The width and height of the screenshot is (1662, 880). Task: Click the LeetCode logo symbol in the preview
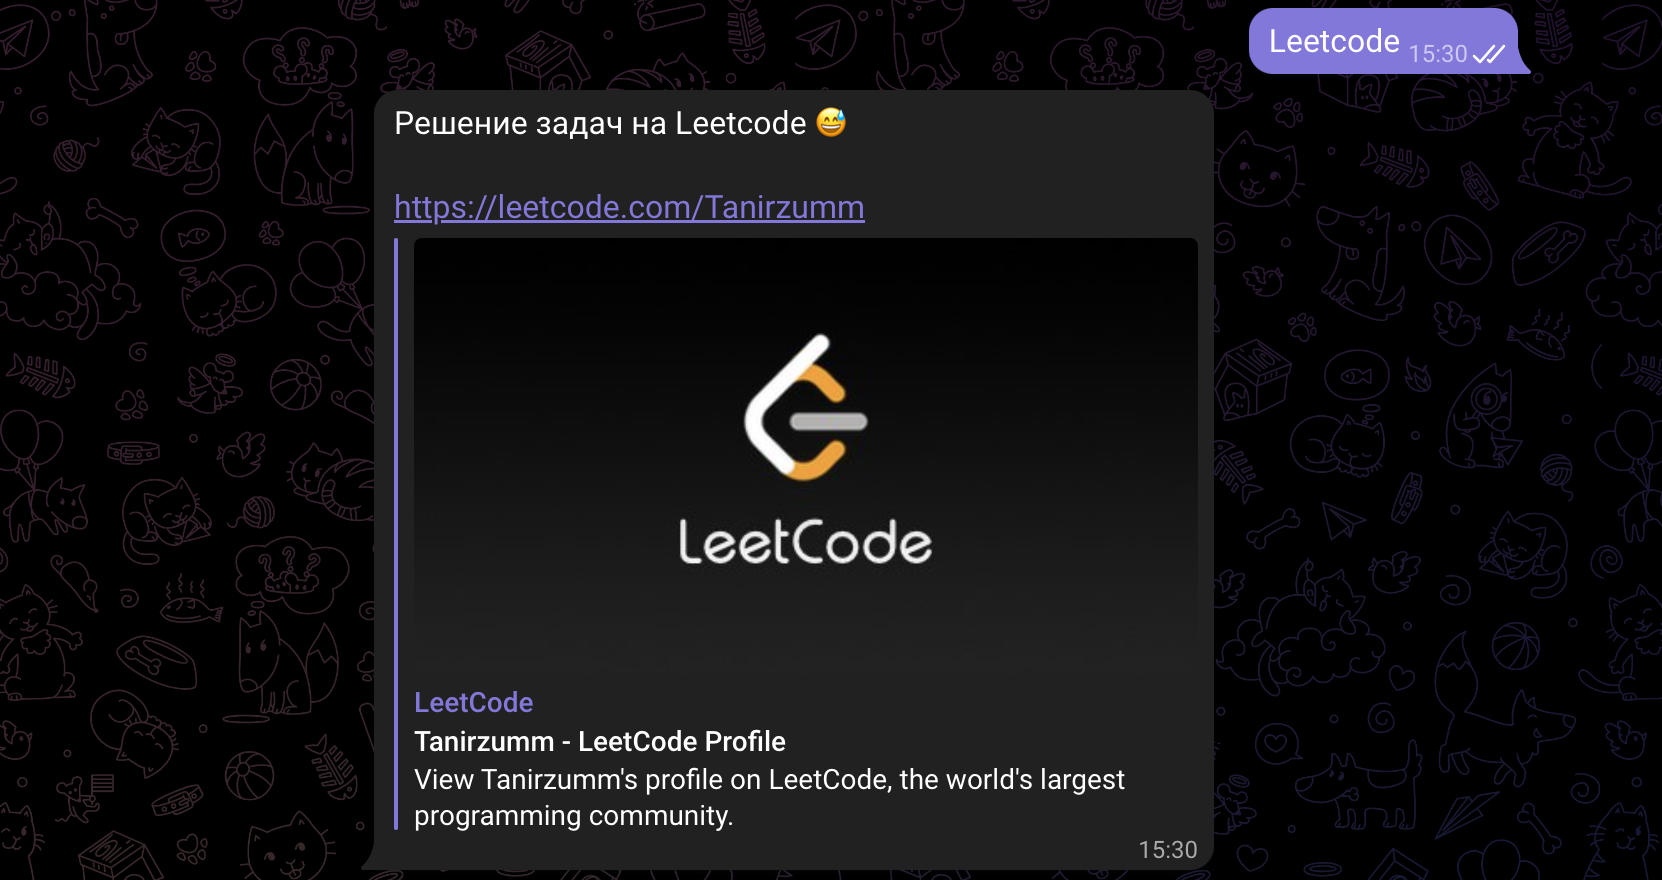point(806,408)
